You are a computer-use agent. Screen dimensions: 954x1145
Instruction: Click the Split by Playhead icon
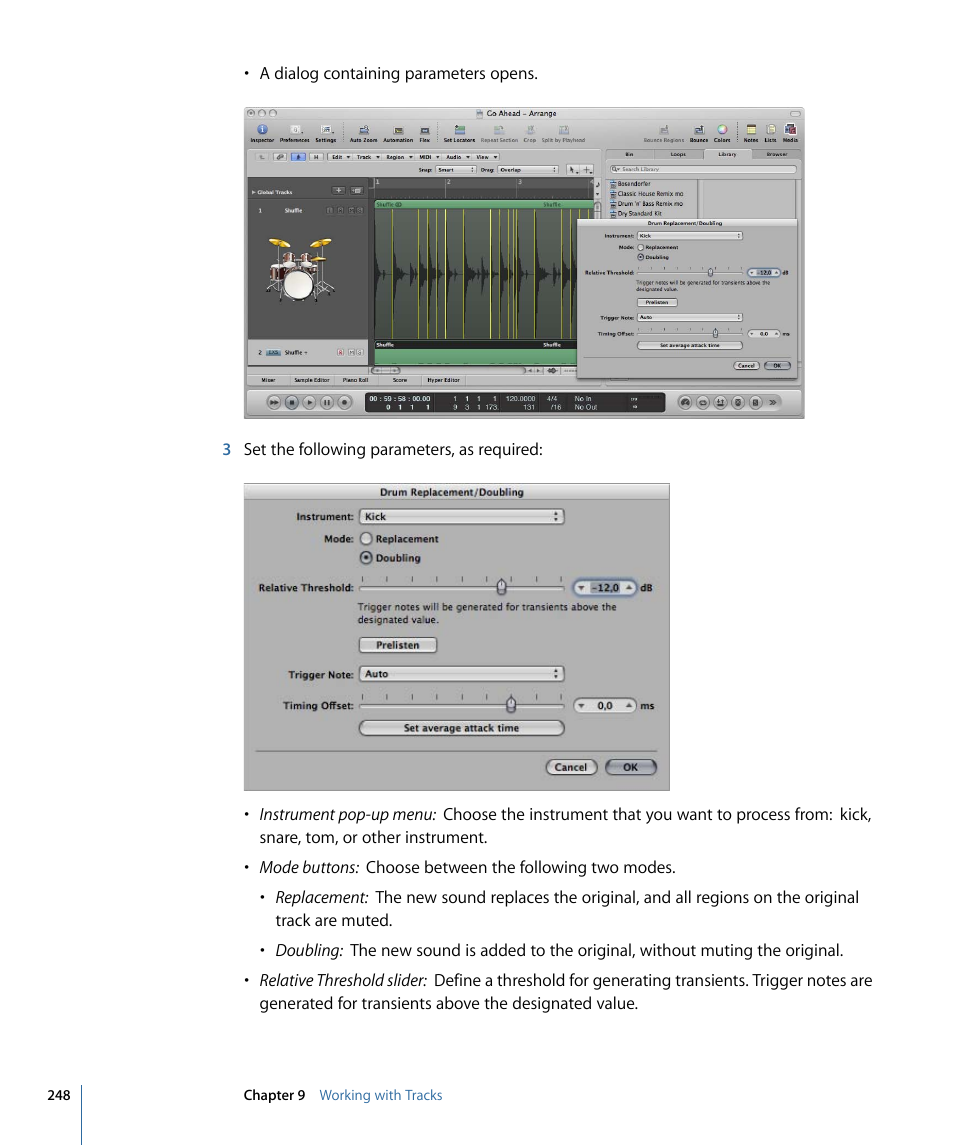pyautogui.click(x=563, y=130)
